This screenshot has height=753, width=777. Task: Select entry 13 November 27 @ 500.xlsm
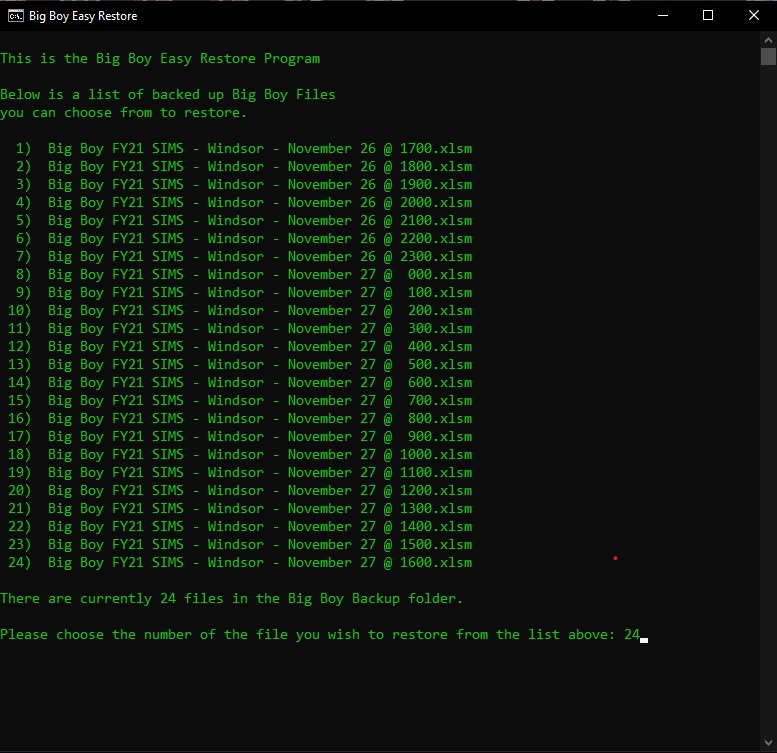coord(240,365)
